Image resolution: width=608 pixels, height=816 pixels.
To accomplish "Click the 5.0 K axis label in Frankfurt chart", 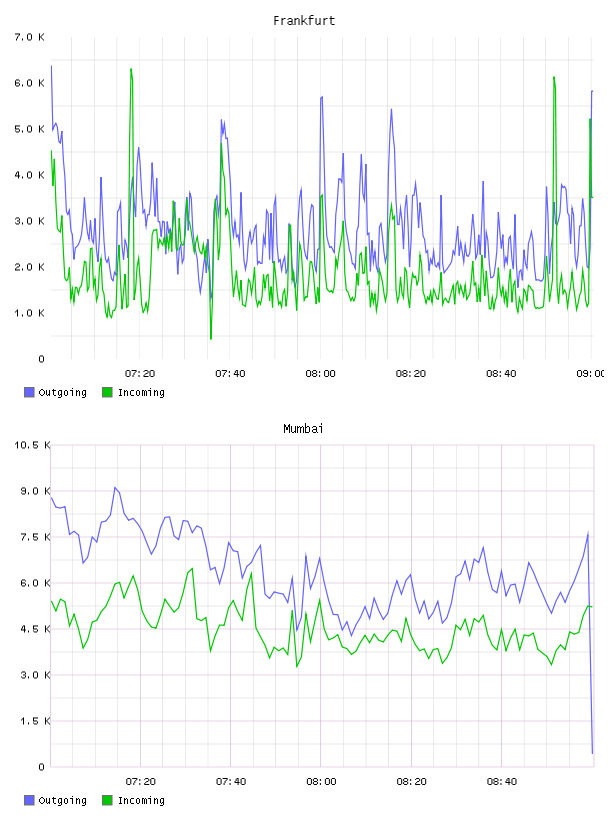I will click(30, 129).
